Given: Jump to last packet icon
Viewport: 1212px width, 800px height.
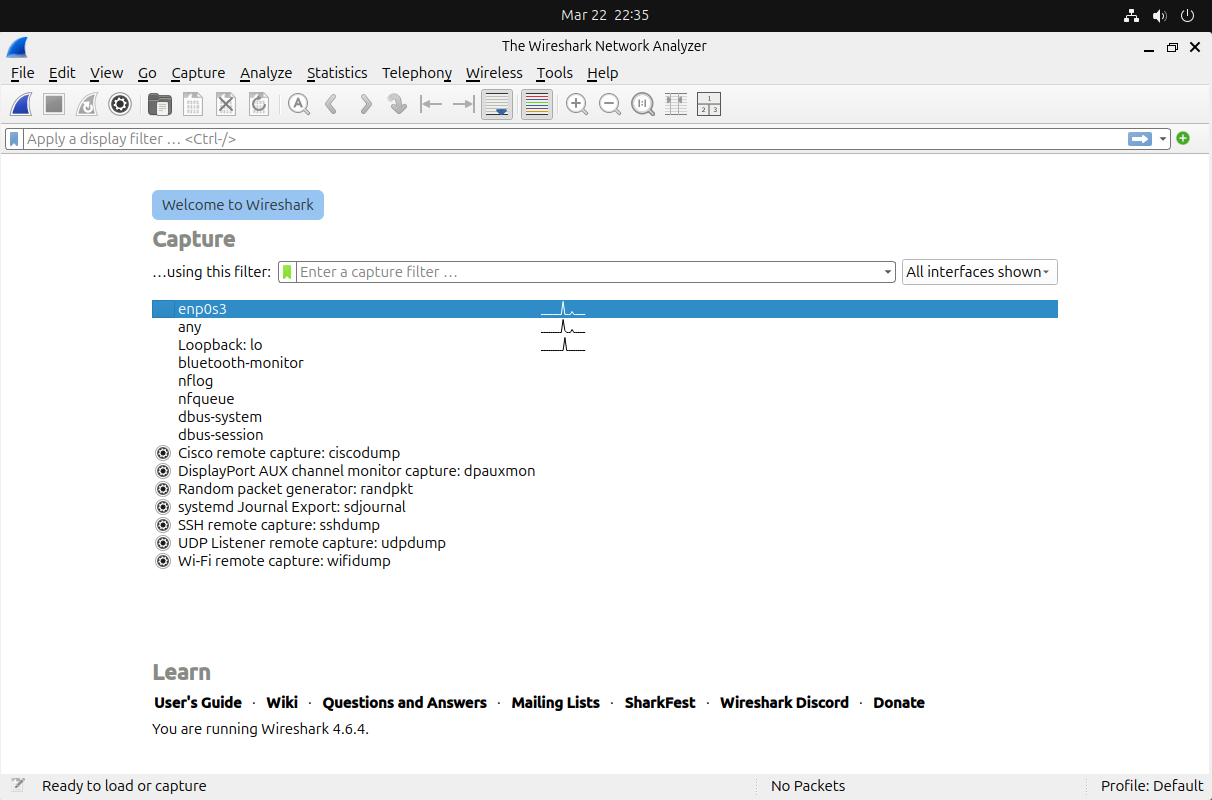Looking at the screenshot, I should (x=463, y=104).
